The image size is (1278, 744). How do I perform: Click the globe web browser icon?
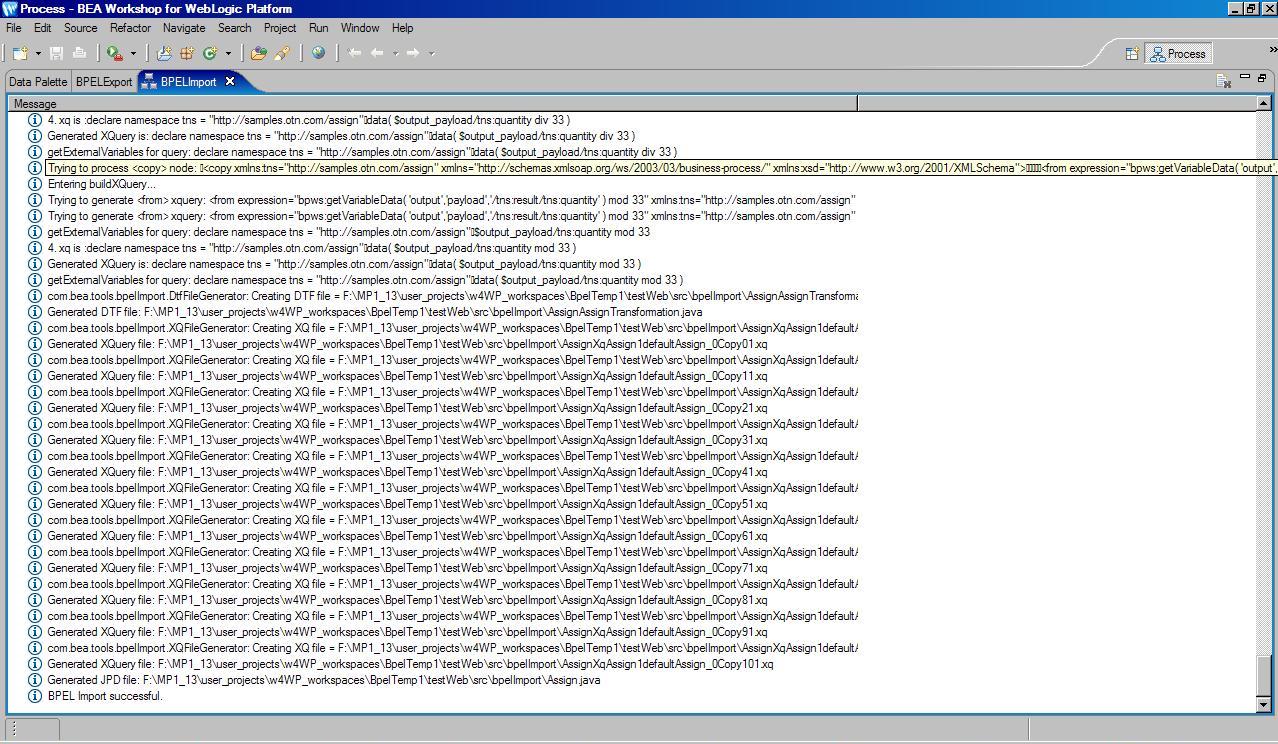coord(318,53)
